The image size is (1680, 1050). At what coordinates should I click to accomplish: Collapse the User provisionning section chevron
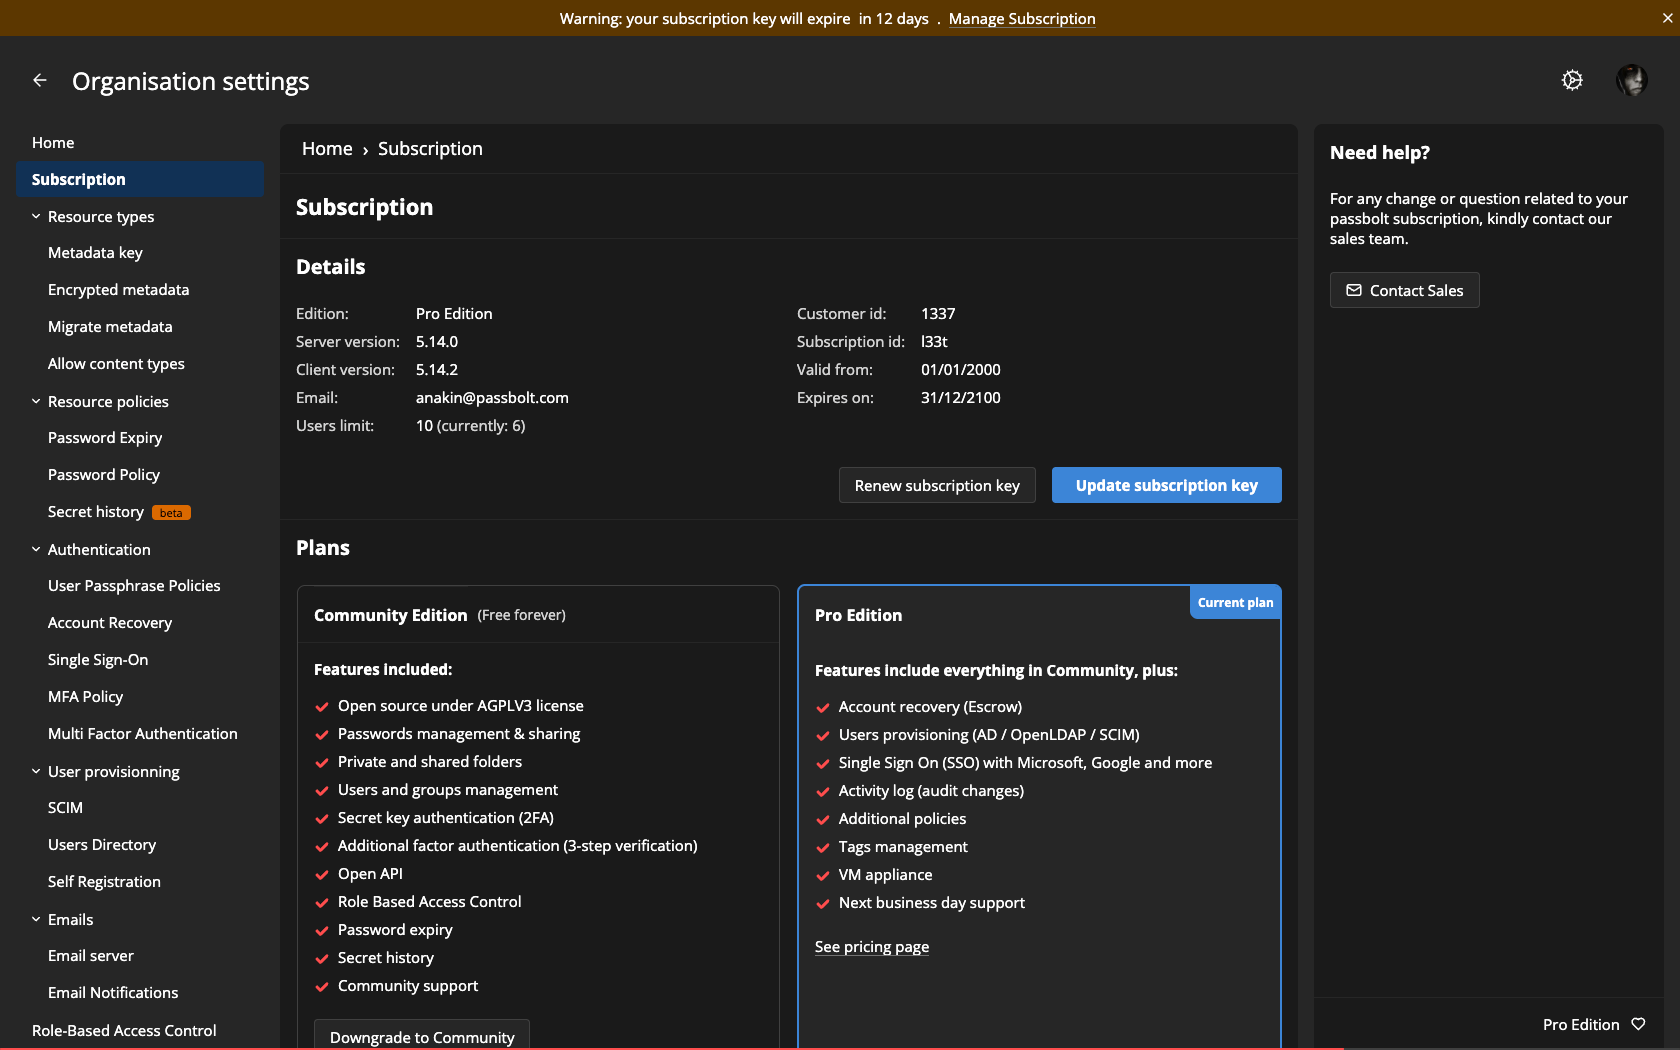[x=36, y=771]
